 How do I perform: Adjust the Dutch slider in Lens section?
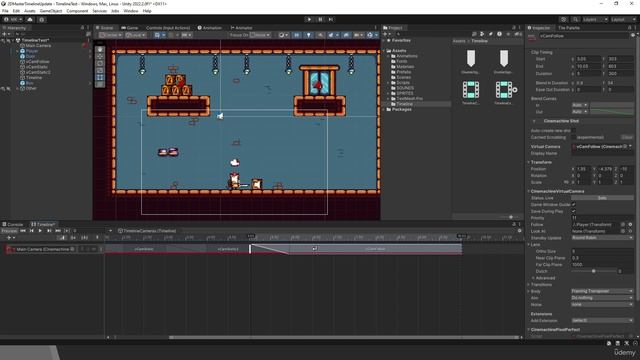pyautogui.click(x=593, y=271)
